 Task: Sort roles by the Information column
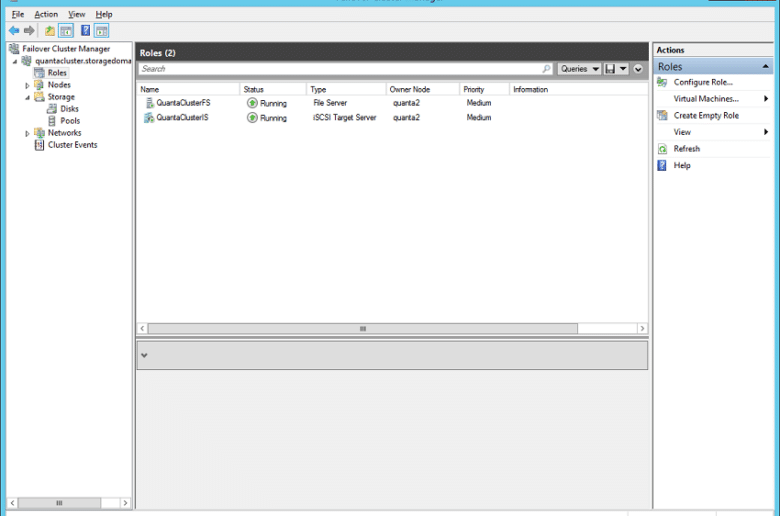(x=530, y=90)
